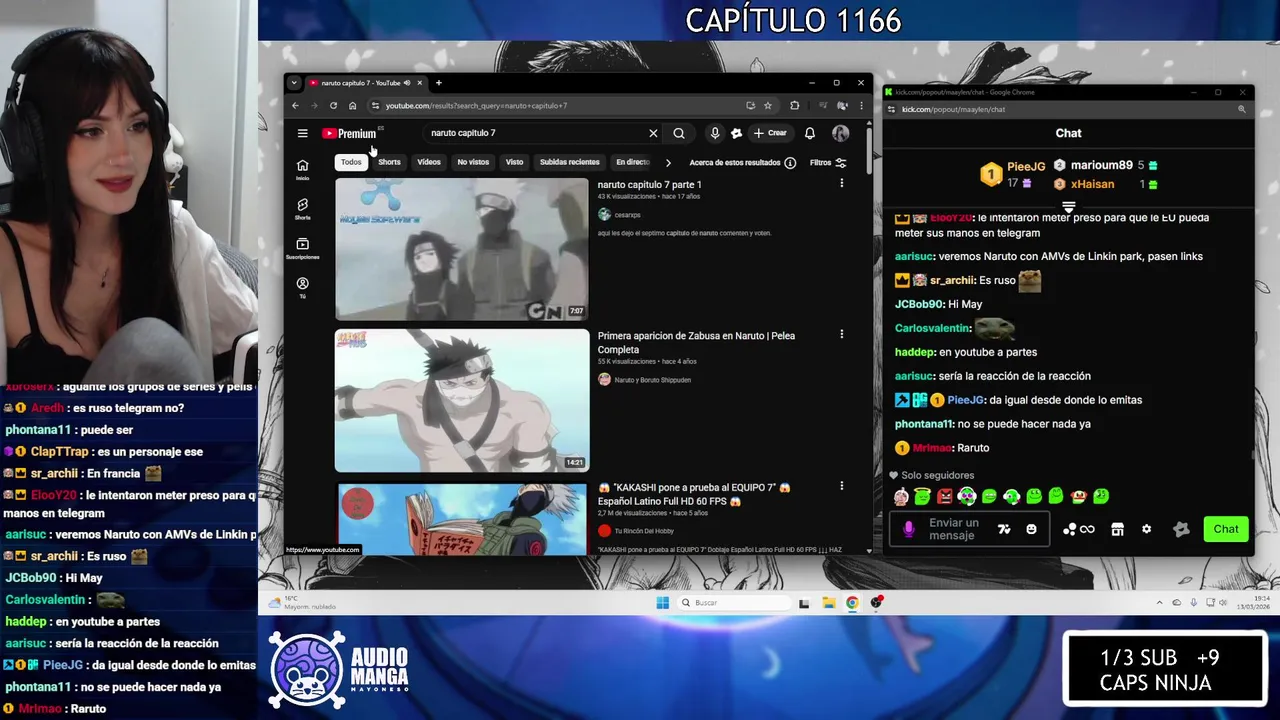Show more filter chips with right arrow
The image size is (1280, 720).
(668, 162)
